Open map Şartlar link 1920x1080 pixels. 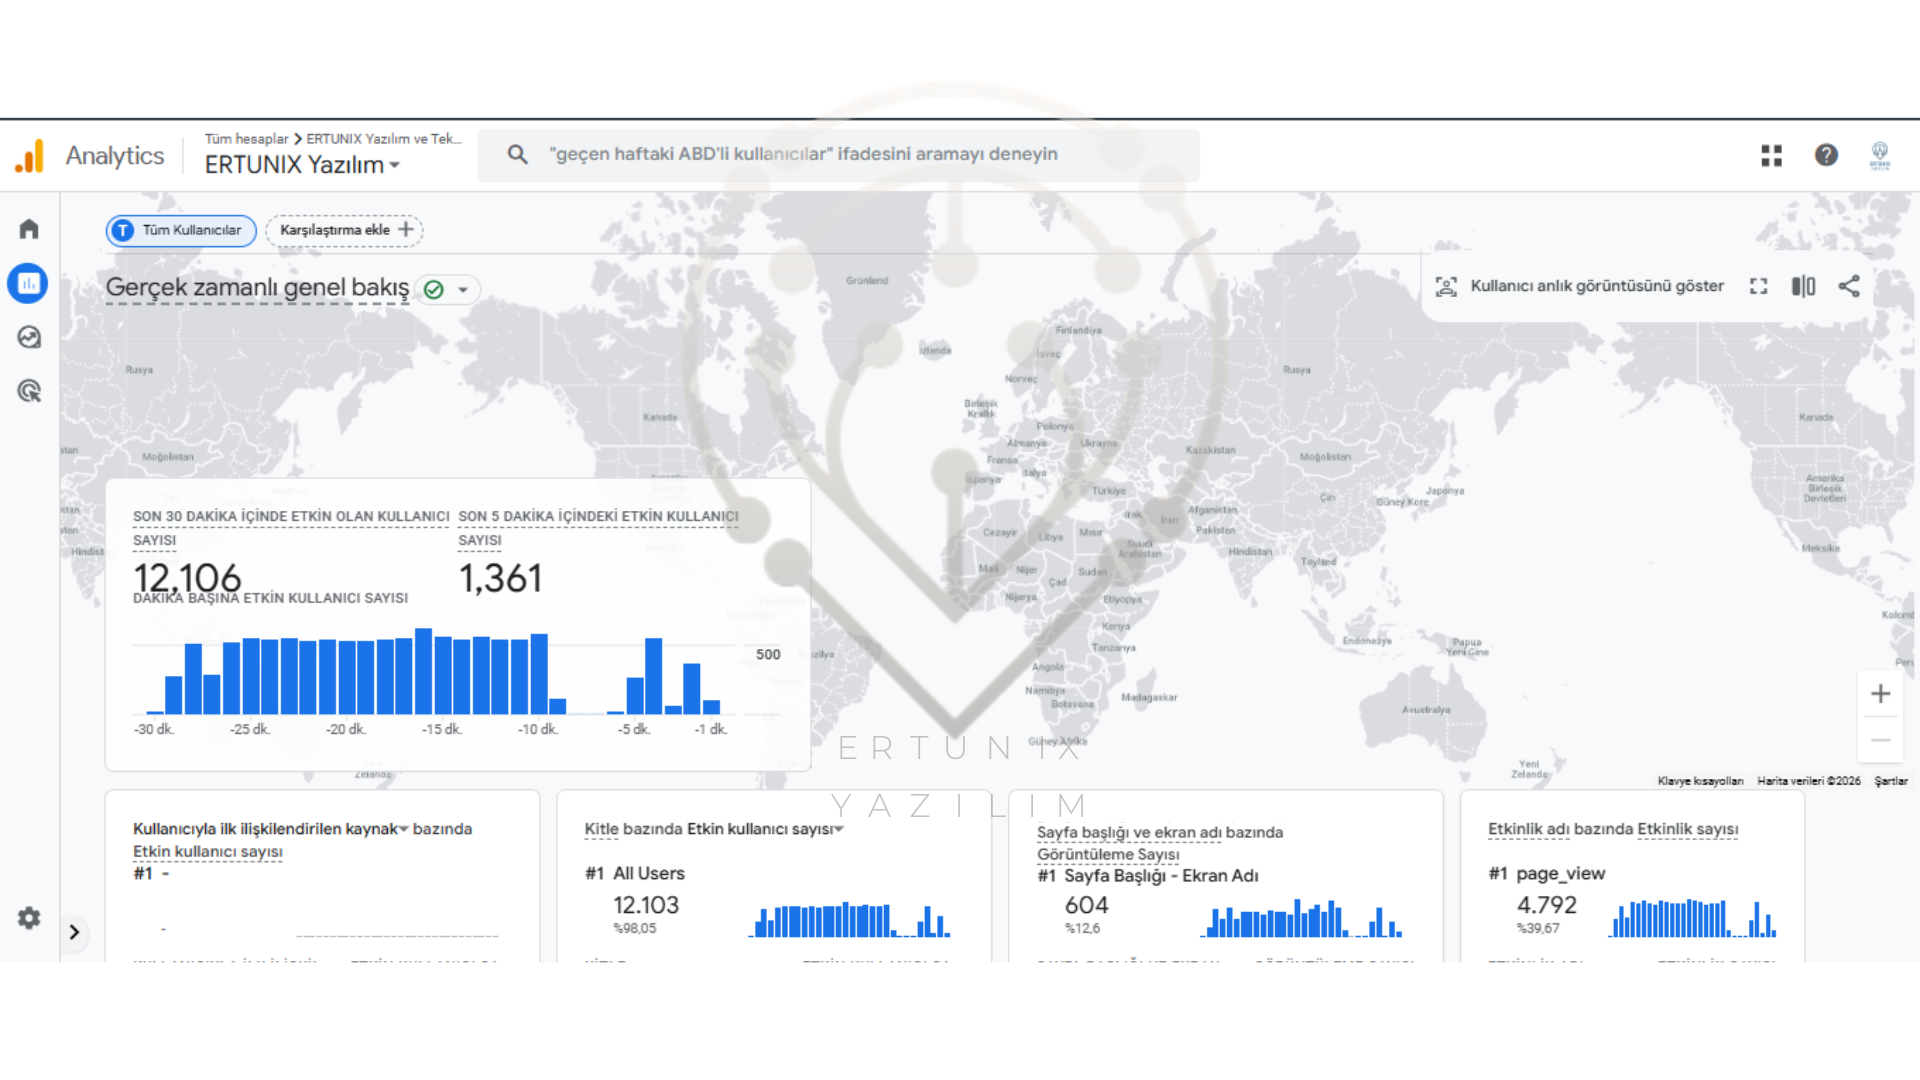[1890, 781]
